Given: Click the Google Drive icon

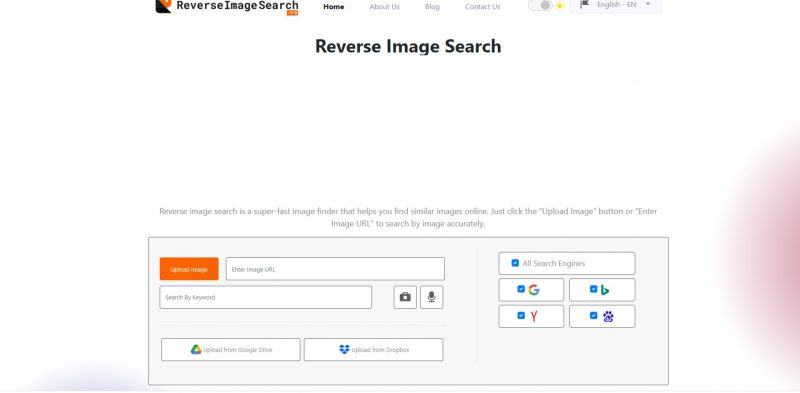Looking at the screenshot, I should (196, 350).
